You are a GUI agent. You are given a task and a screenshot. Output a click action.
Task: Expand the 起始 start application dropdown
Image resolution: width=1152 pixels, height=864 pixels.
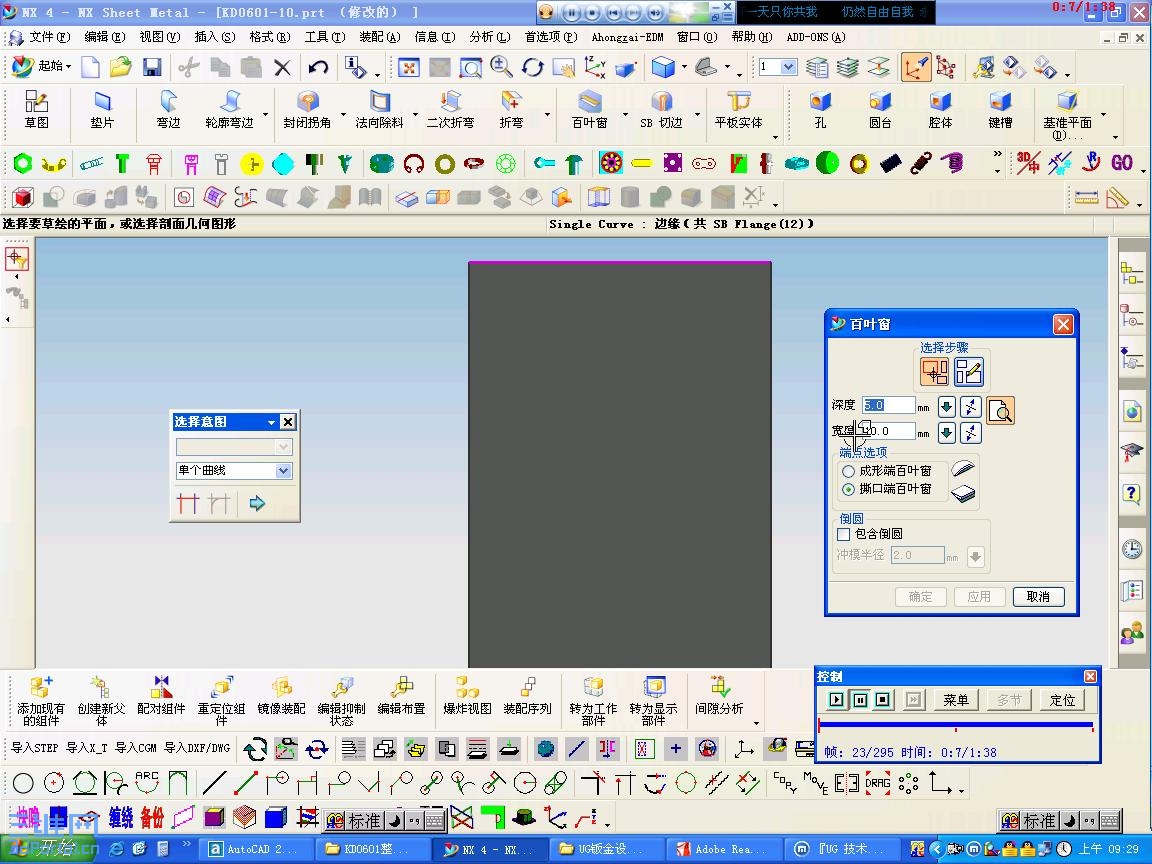pyautogui.click(x=68, y=67)
